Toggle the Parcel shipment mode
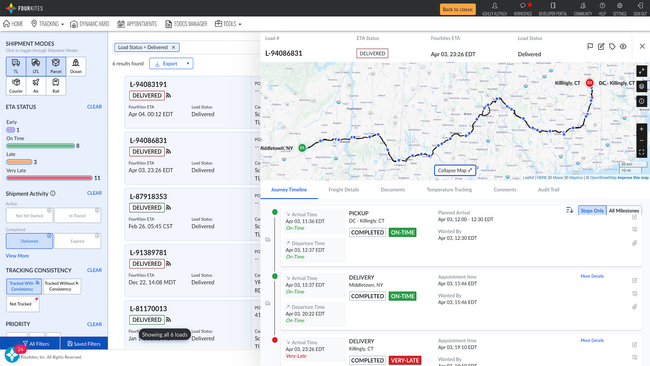The image size is (650, 366). tap(56, 66)
